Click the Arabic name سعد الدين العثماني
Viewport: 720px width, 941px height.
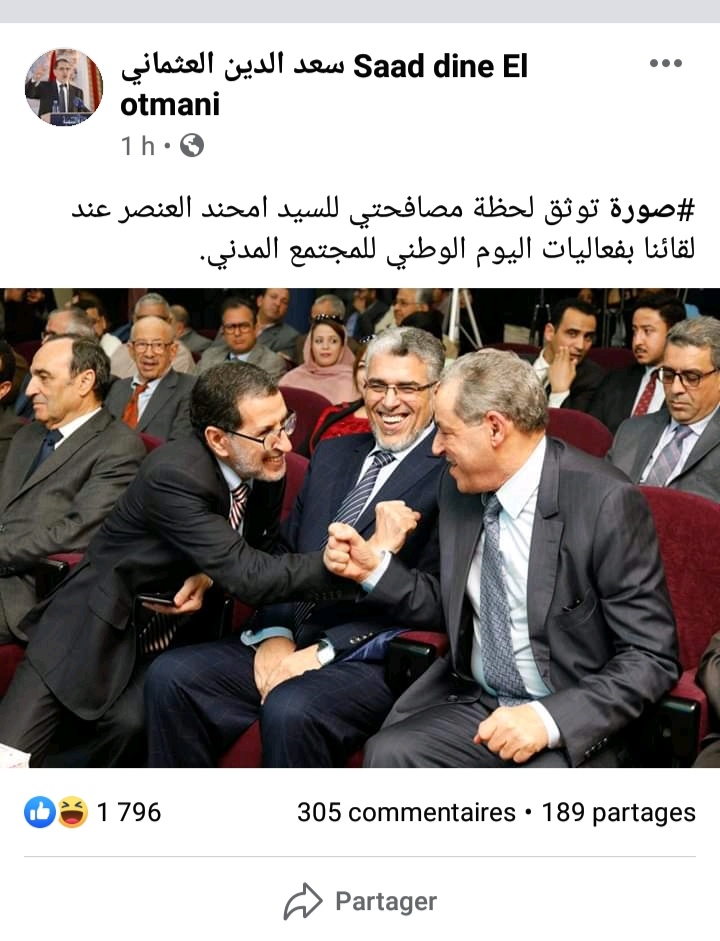pyautogui.click(x=232, y=65)
